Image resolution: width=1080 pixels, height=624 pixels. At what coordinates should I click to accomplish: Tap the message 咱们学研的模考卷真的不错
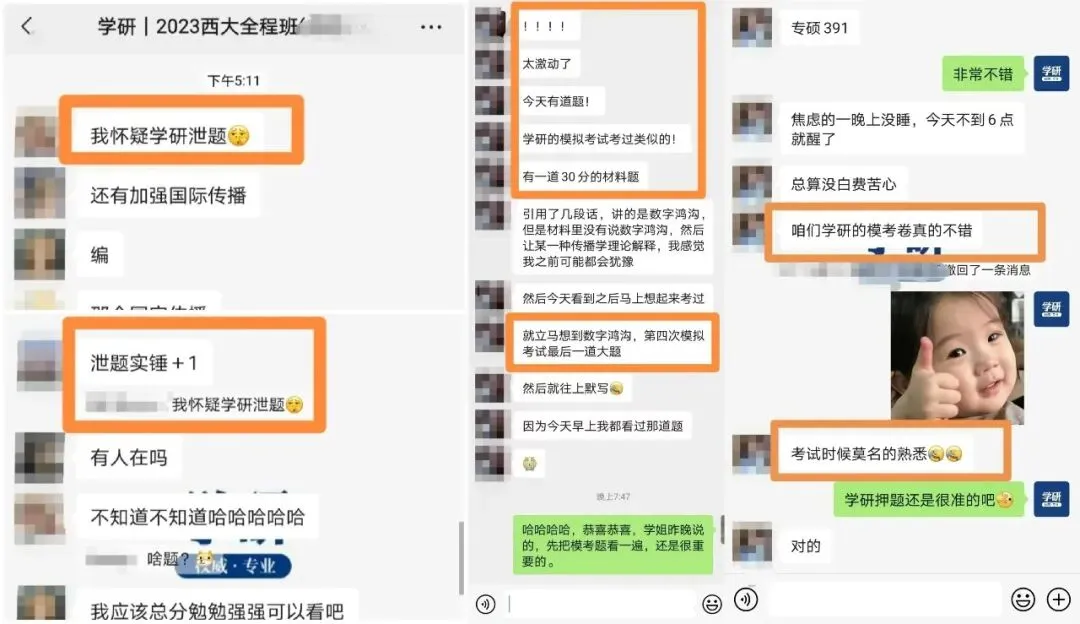882,230
